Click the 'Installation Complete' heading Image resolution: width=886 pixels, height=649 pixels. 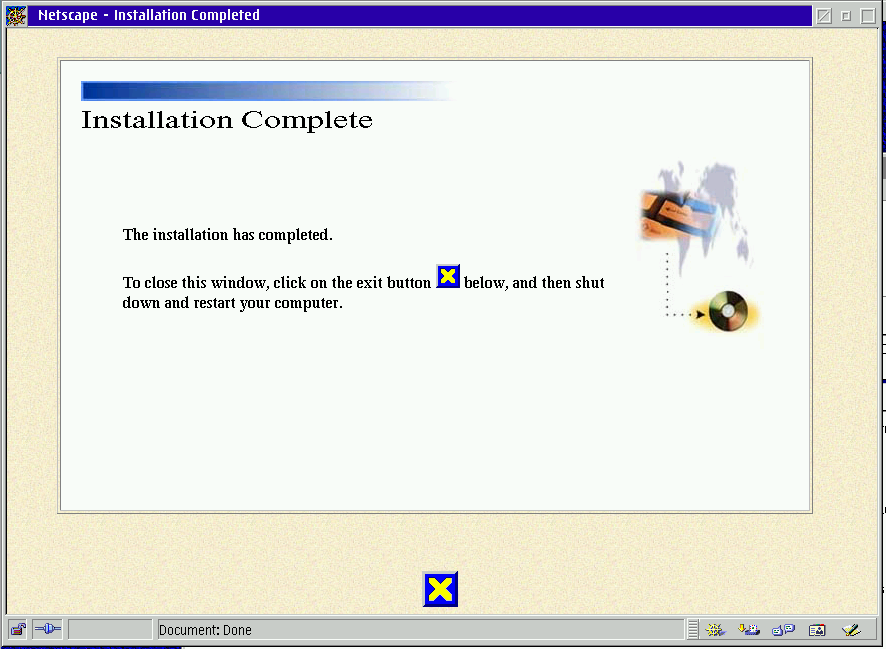227,120
